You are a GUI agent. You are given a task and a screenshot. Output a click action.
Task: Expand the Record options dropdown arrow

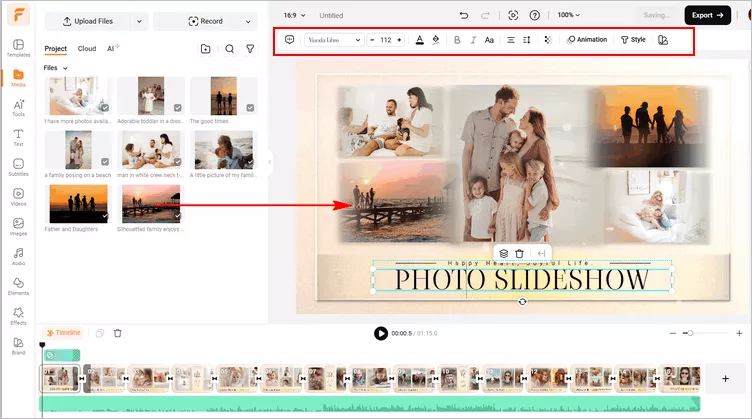tap(248, 22)
